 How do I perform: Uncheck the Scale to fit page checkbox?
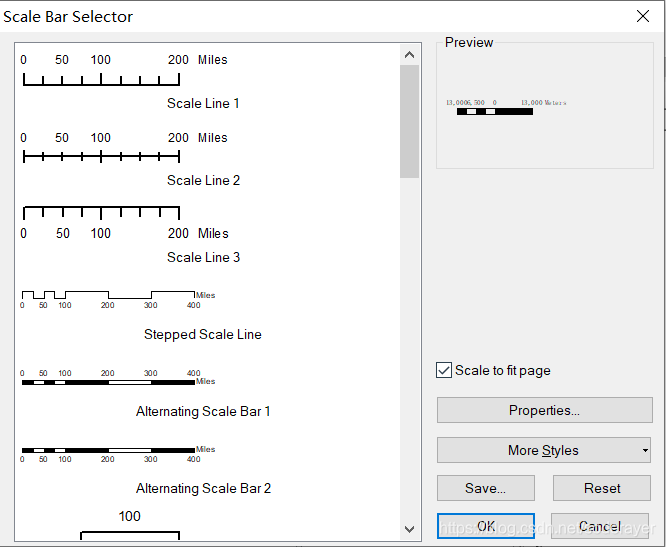444,370
